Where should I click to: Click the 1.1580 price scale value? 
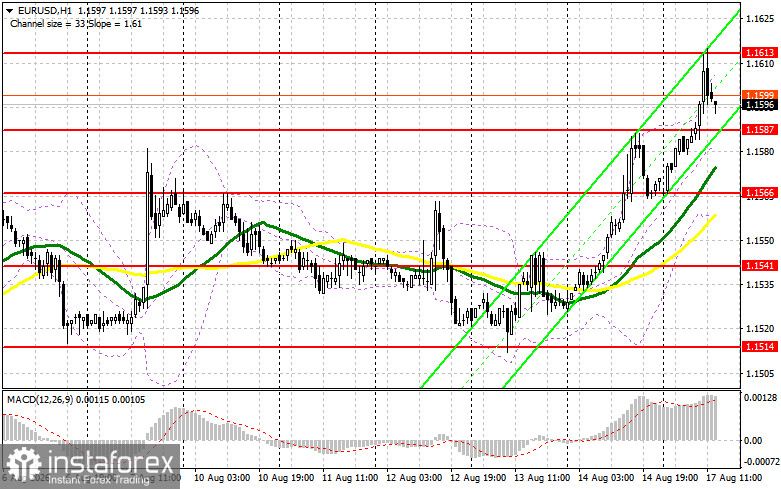[760, 152]
